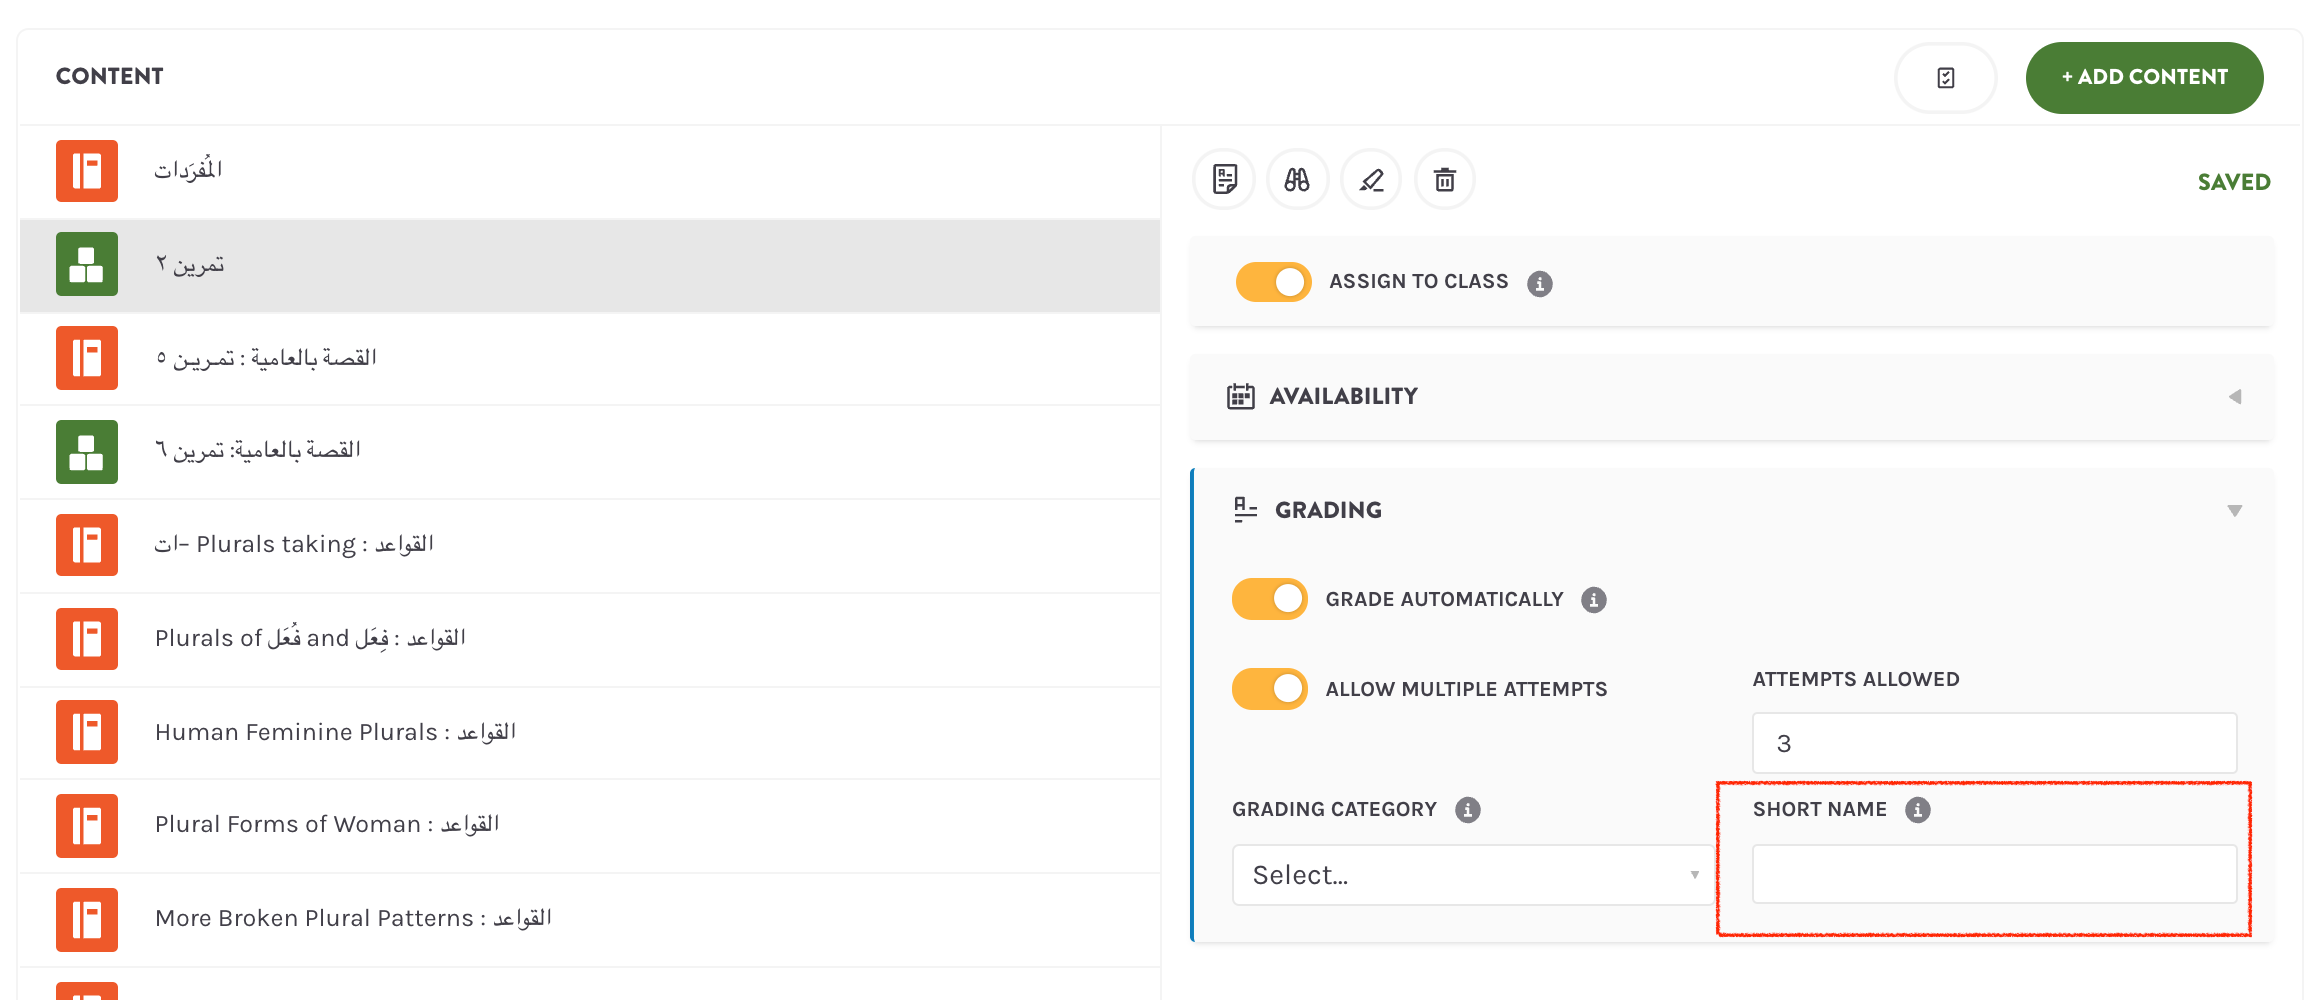
Task: Click the trash delete icon
Action: [1444, 180]
